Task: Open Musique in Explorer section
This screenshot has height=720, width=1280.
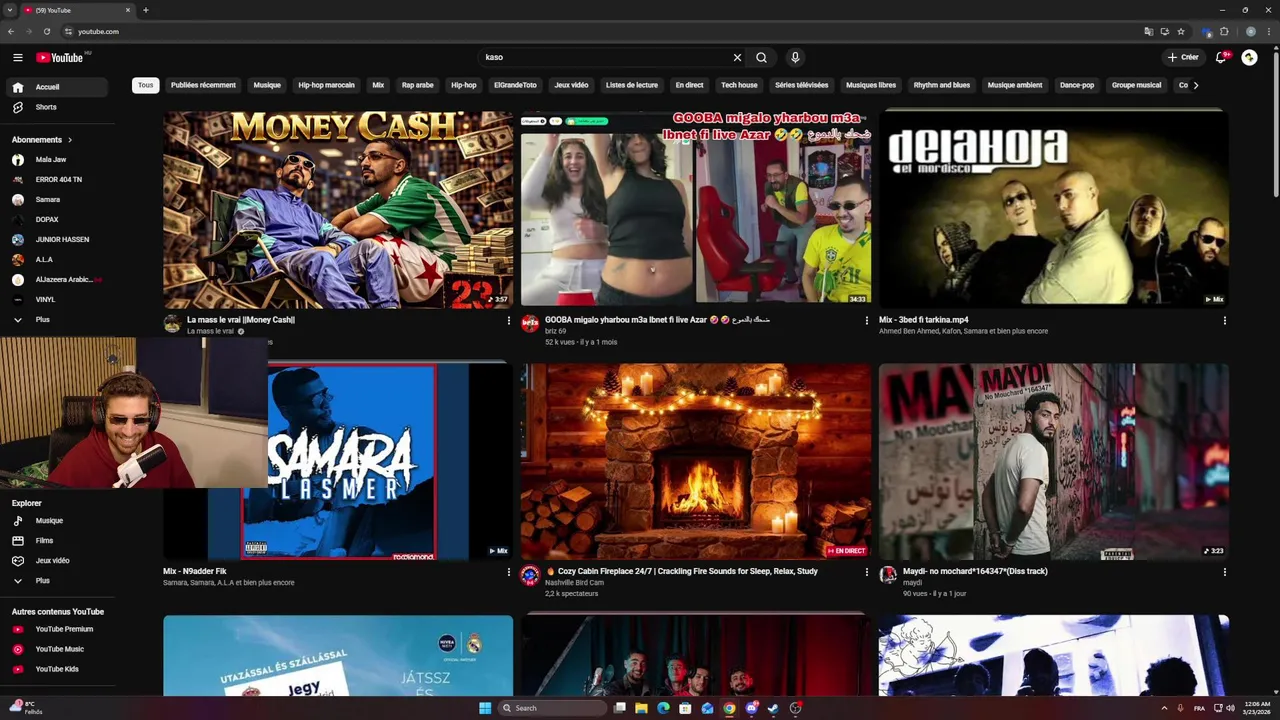Action: click(x=55, y=521)
